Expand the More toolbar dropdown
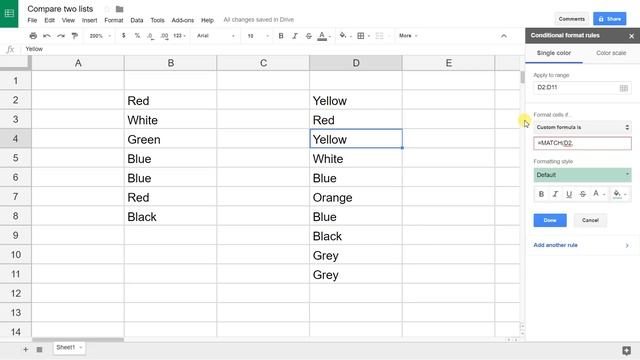This screenshot has height=360, width=640. (408, 36)
